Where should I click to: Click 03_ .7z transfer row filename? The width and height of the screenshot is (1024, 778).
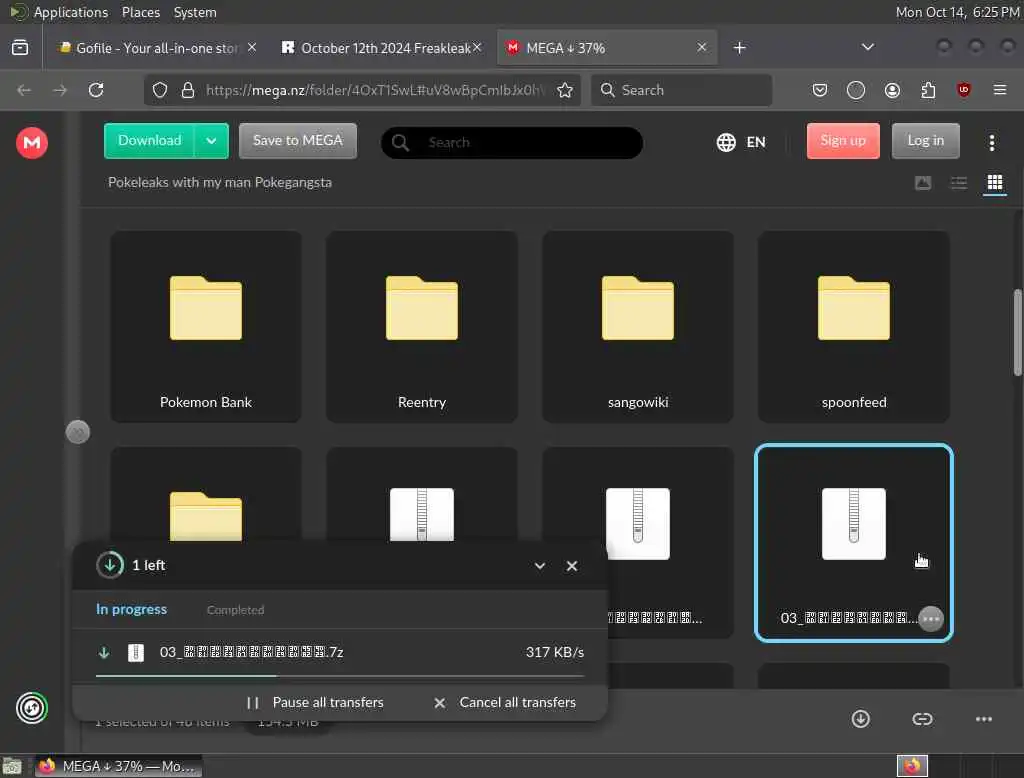251,652
